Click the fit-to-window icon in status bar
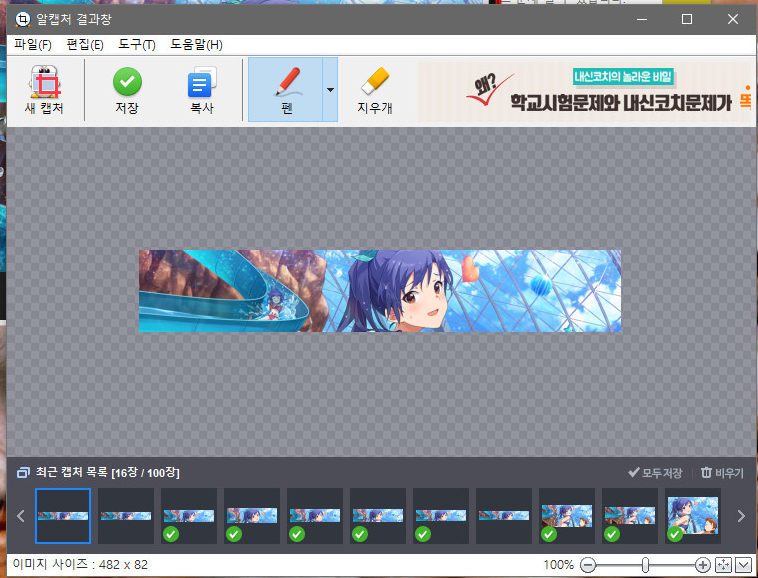 724,565
